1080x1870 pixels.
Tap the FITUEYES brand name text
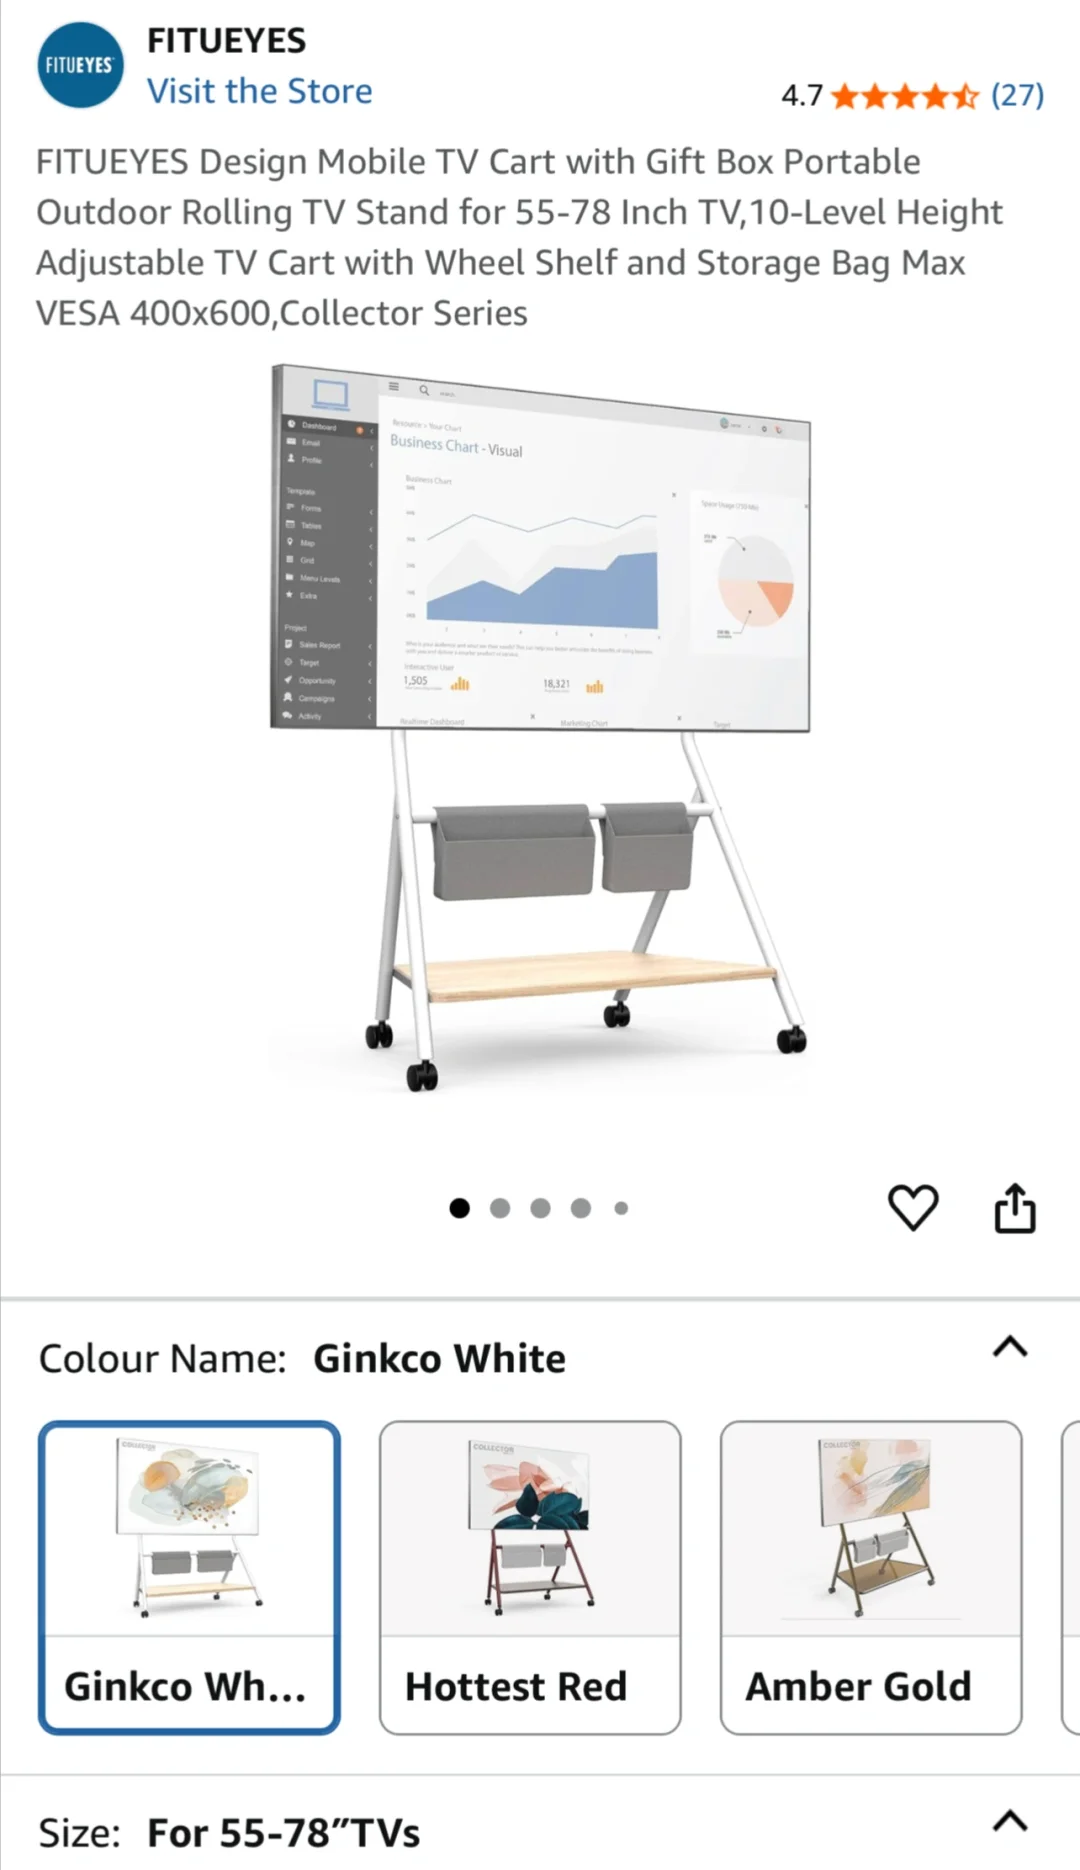[227, 40]
